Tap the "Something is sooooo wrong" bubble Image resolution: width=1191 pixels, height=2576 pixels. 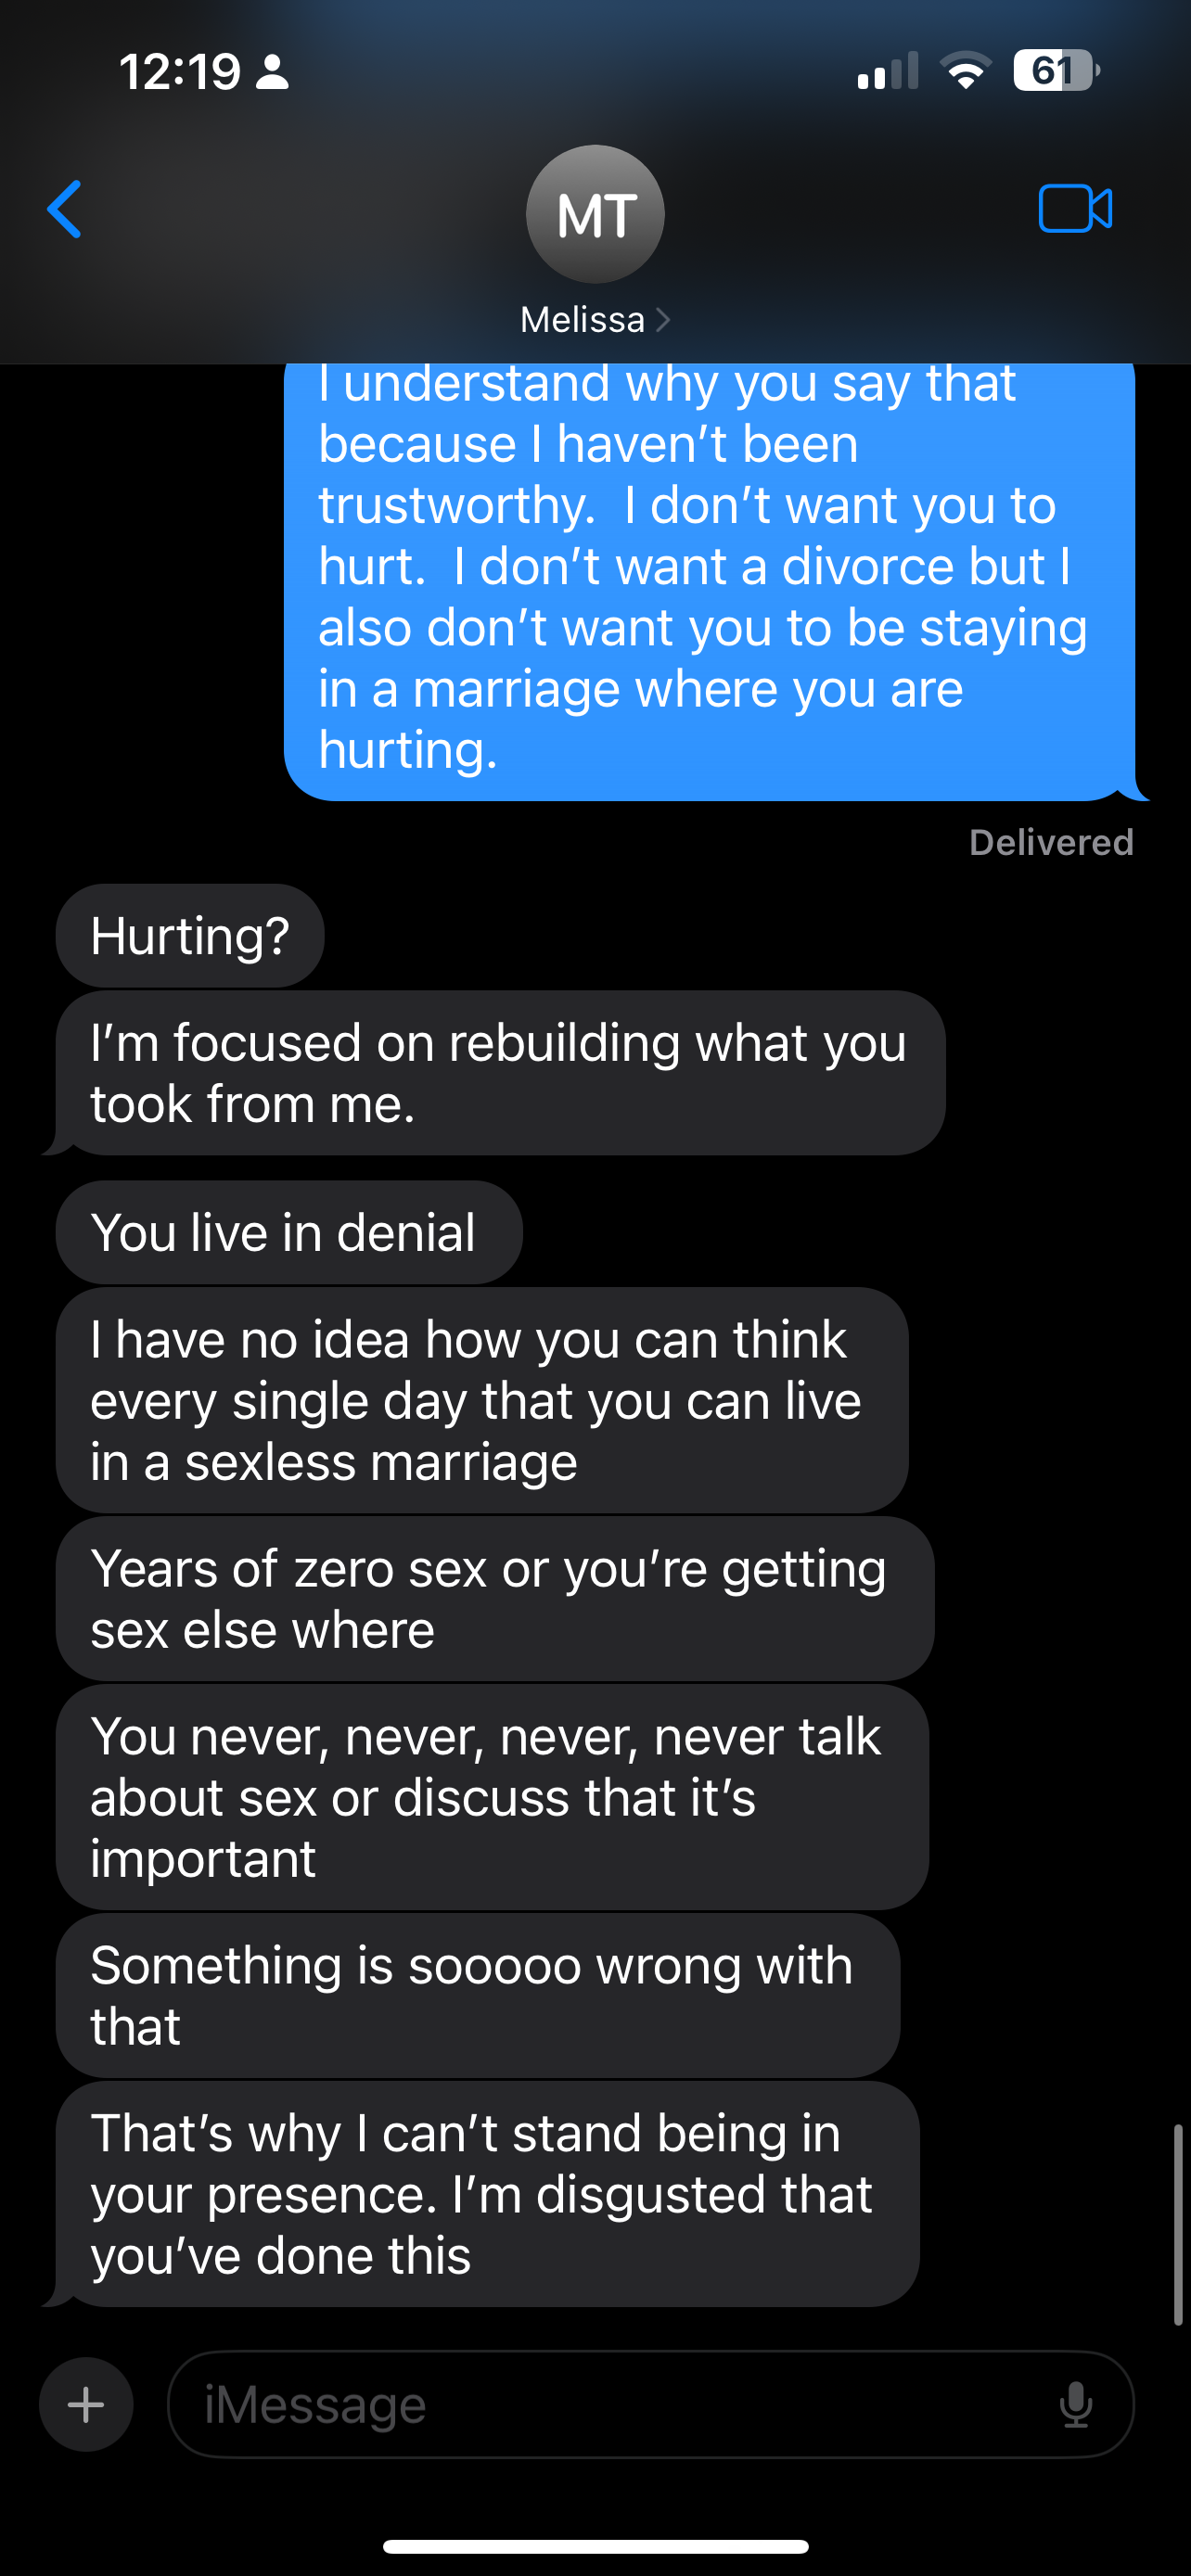coord(477,1995)
